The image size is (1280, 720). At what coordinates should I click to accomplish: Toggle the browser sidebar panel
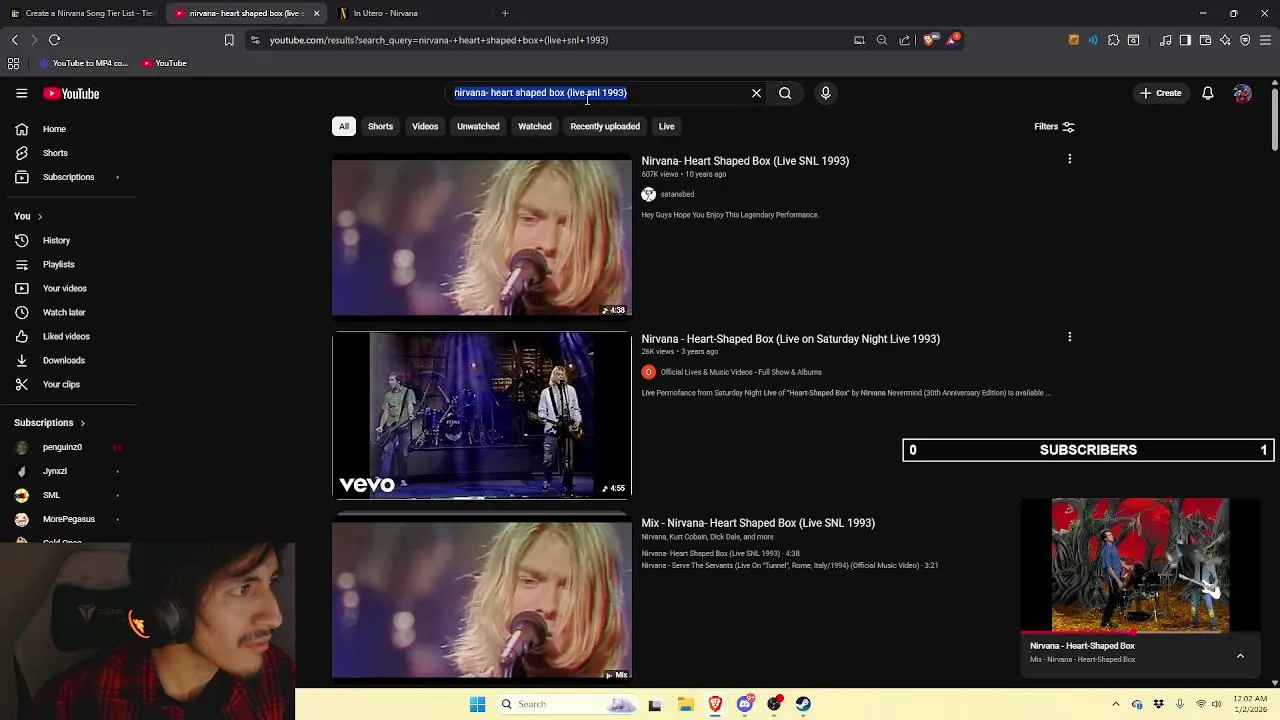(1185, 40)
